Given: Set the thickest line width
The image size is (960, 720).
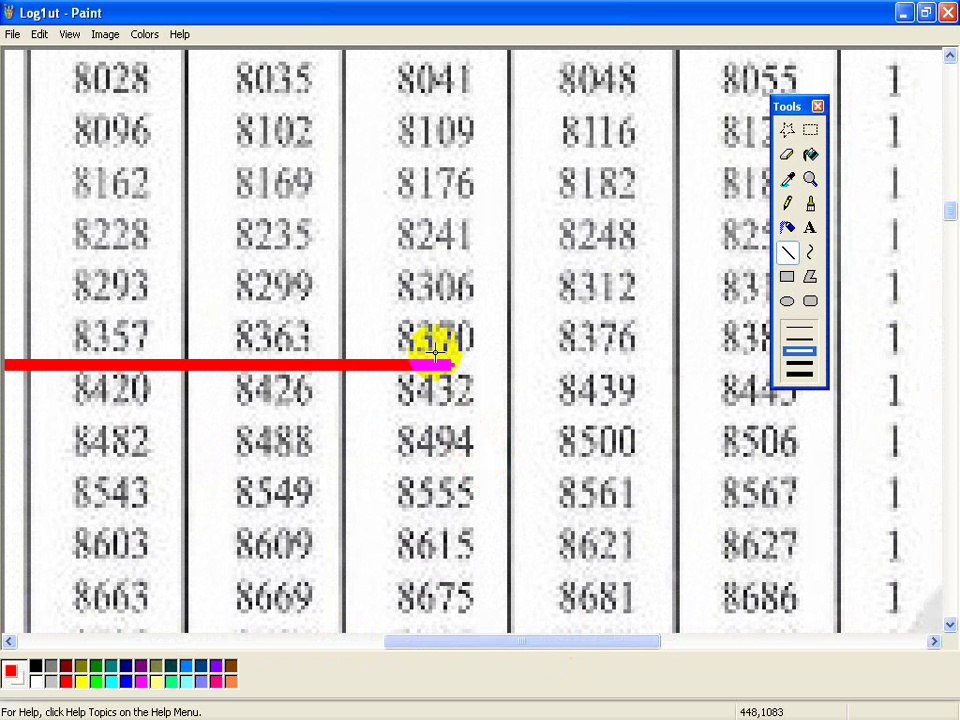Looking at the screenshot, I should pyautogui.click(x=799, y=374).
